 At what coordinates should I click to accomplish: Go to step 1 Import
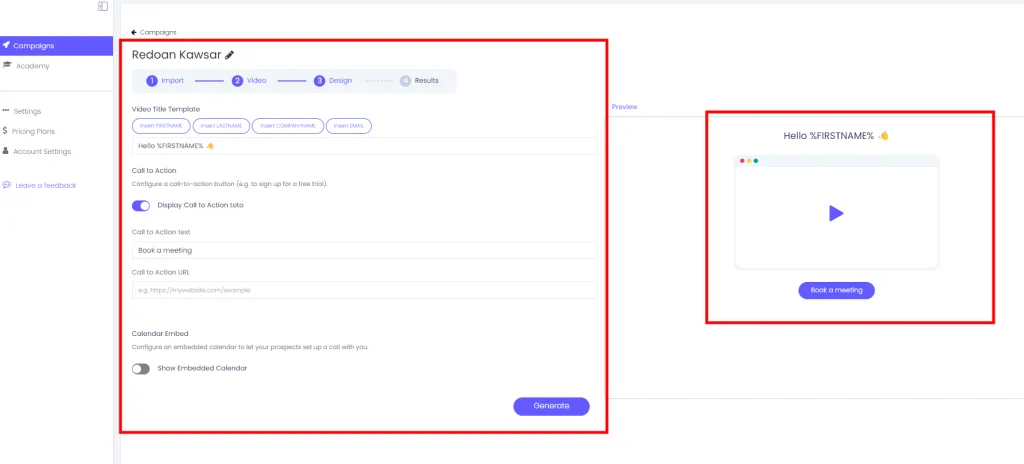165,80
